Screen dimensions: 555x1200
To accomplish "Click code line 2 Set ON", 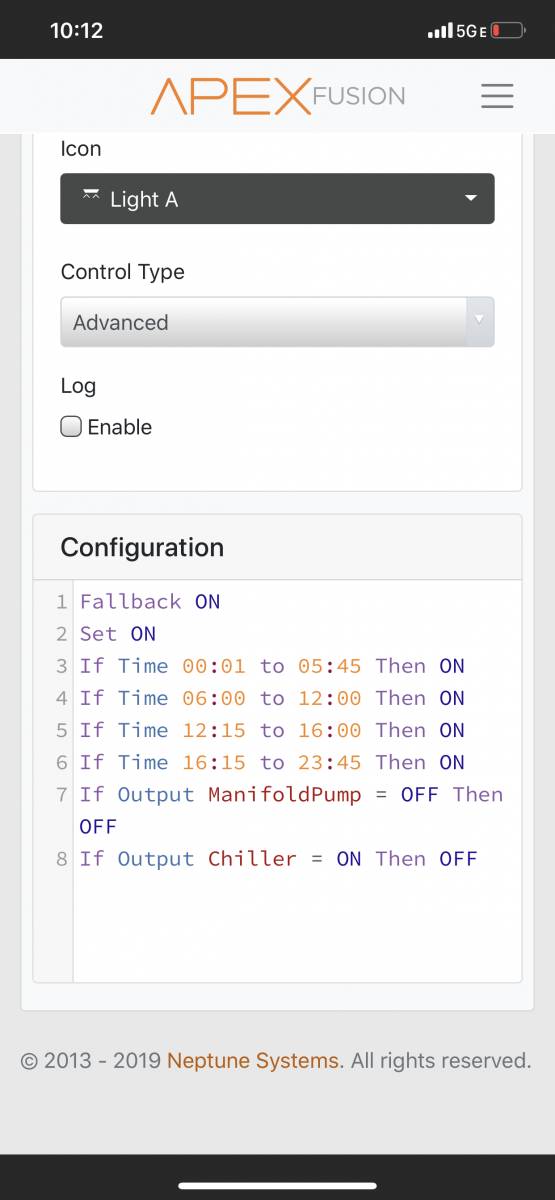I will pos(118,633).
